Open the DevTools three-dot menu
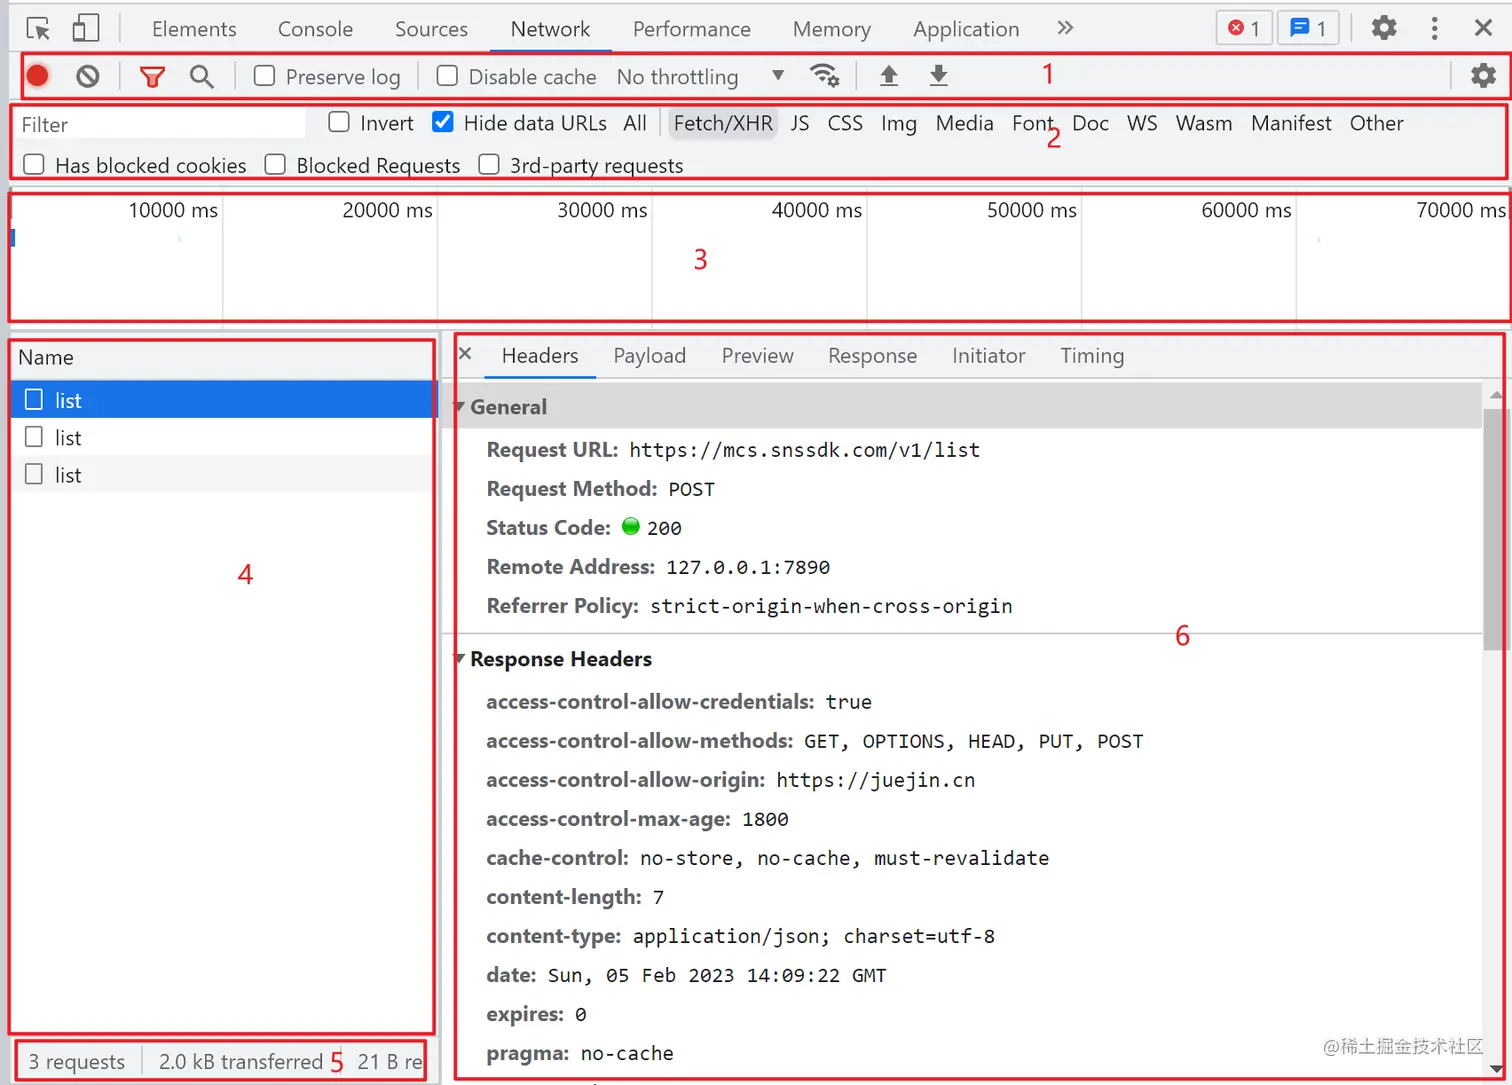Image resolution: width=1512 pixels, height=1085 pixels. (1434, 28)
